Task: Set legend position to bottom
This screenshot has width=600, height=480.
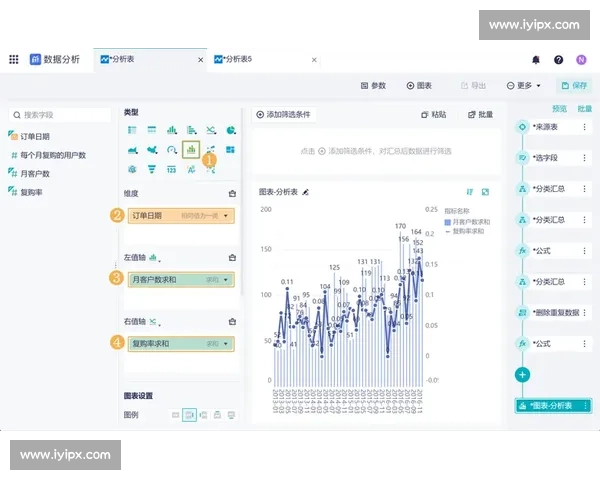Action: click(x=231, y=415)
